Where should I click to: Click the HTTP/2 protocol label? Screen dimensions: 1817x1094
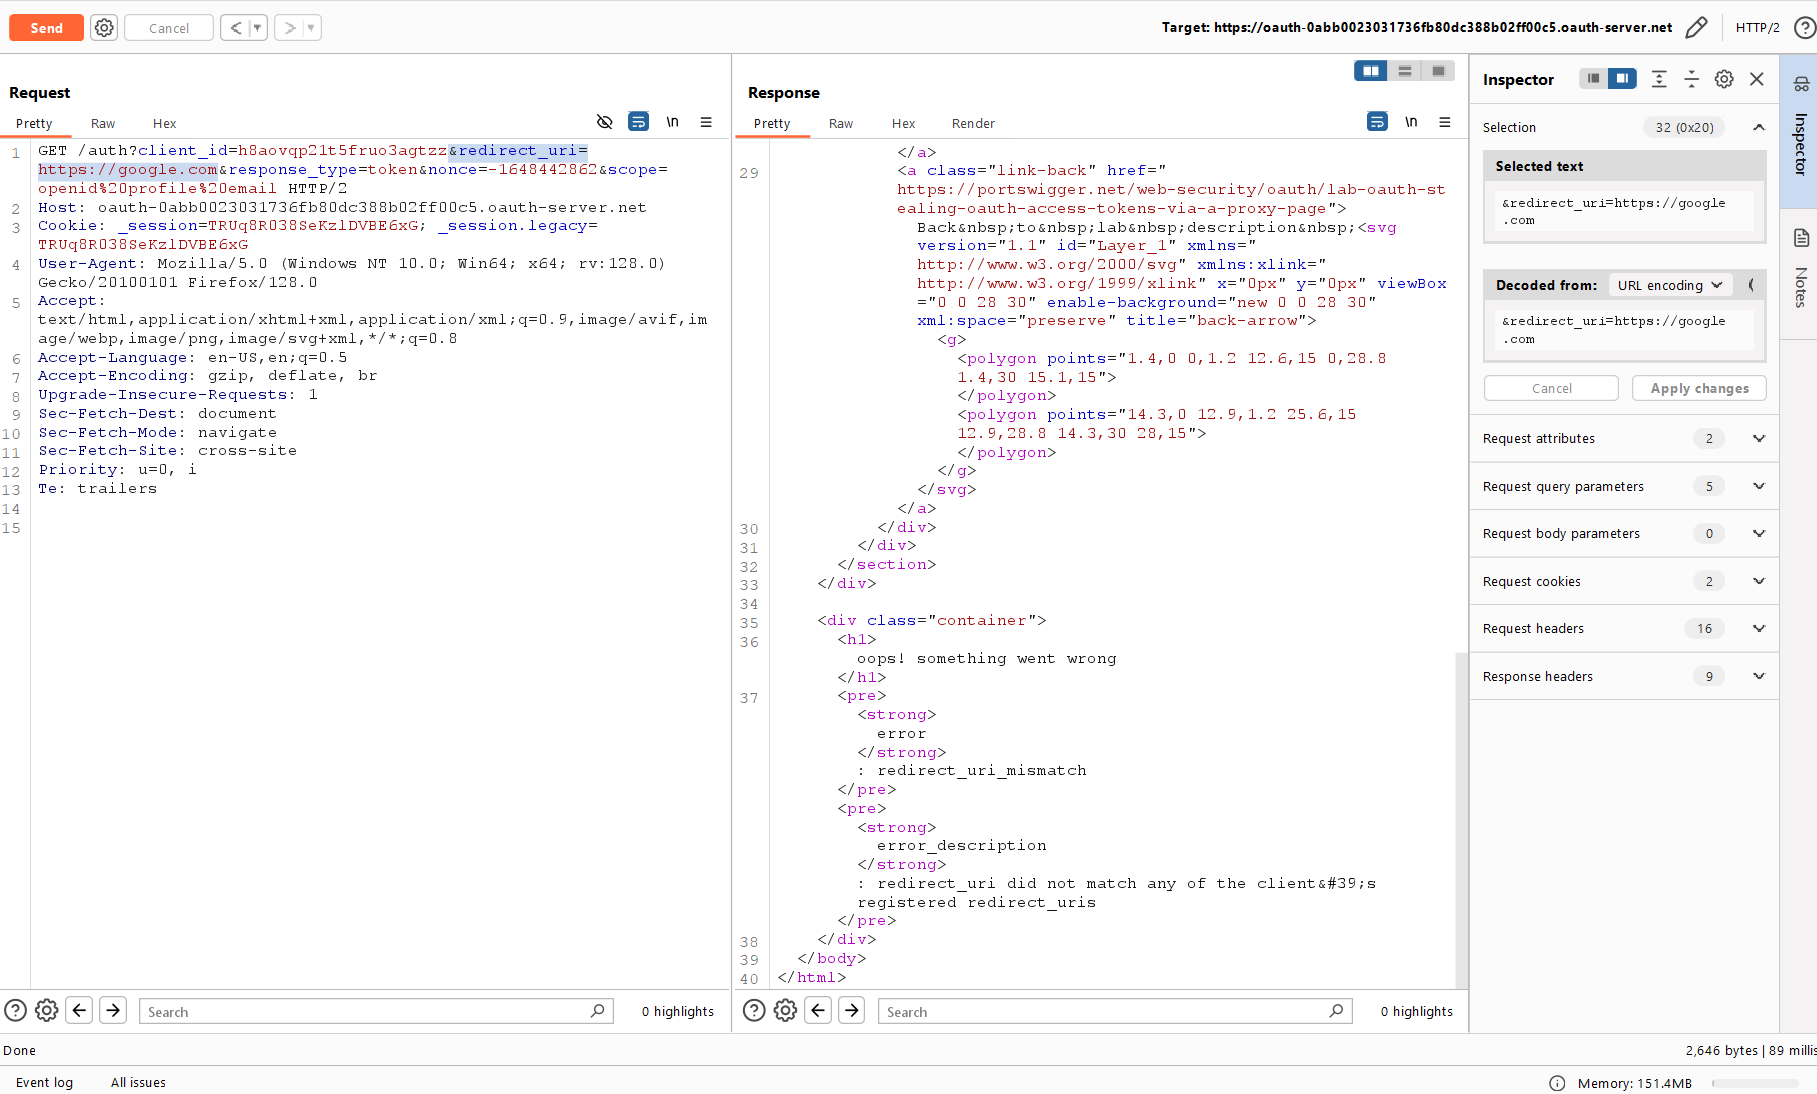click(1757, 28)
